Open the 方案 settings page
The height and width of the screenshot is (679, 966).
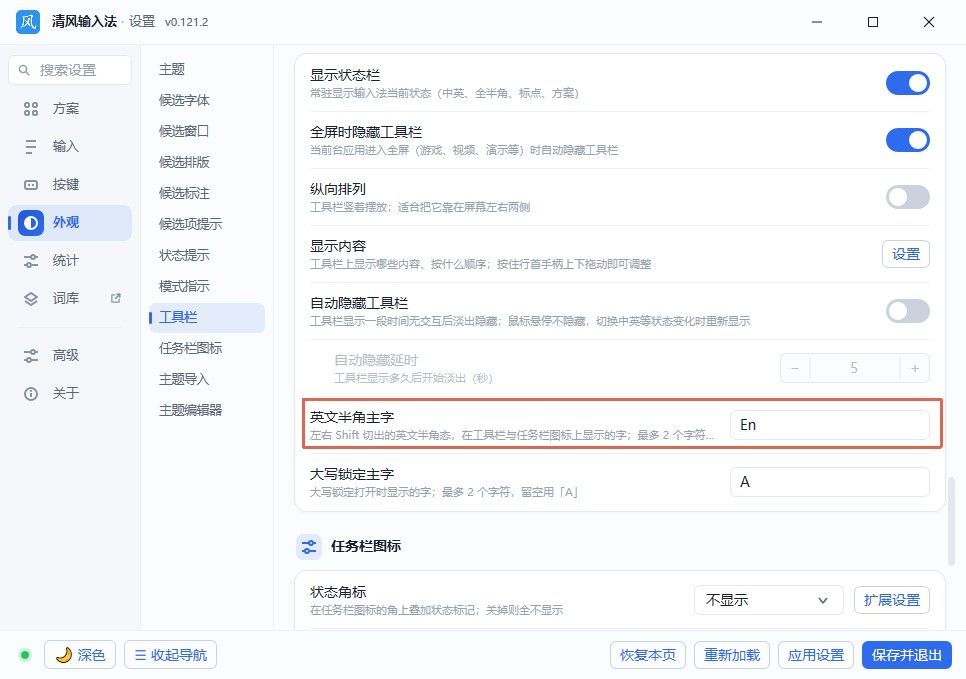[70, 109]
